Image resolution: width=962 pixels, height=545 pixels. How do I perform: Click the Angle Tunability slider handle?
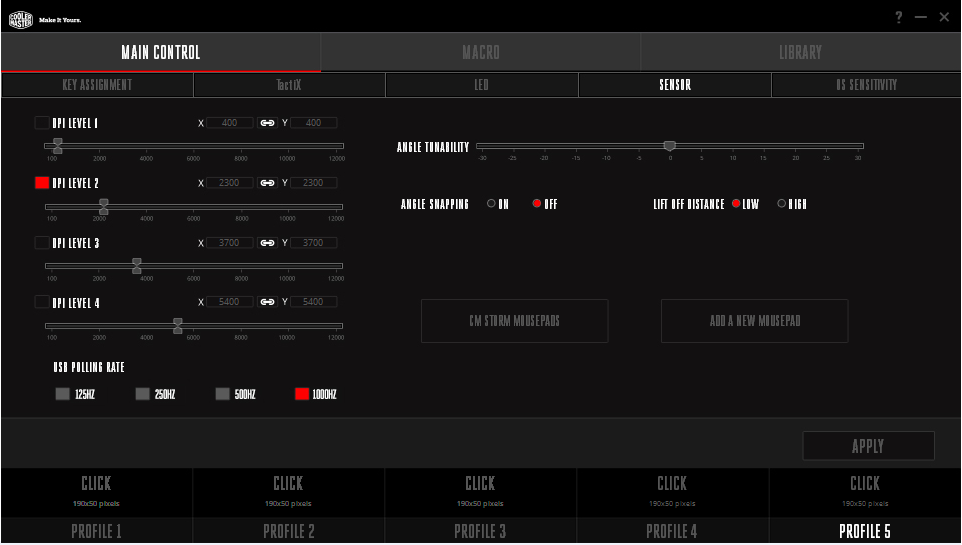[x=670, y=146]
